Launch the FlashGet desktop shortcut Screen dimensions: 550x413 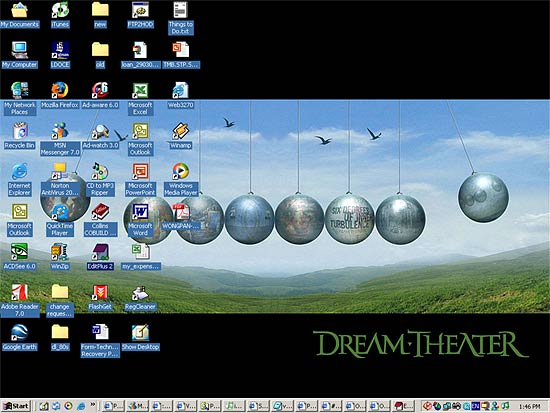pos(100,297)
